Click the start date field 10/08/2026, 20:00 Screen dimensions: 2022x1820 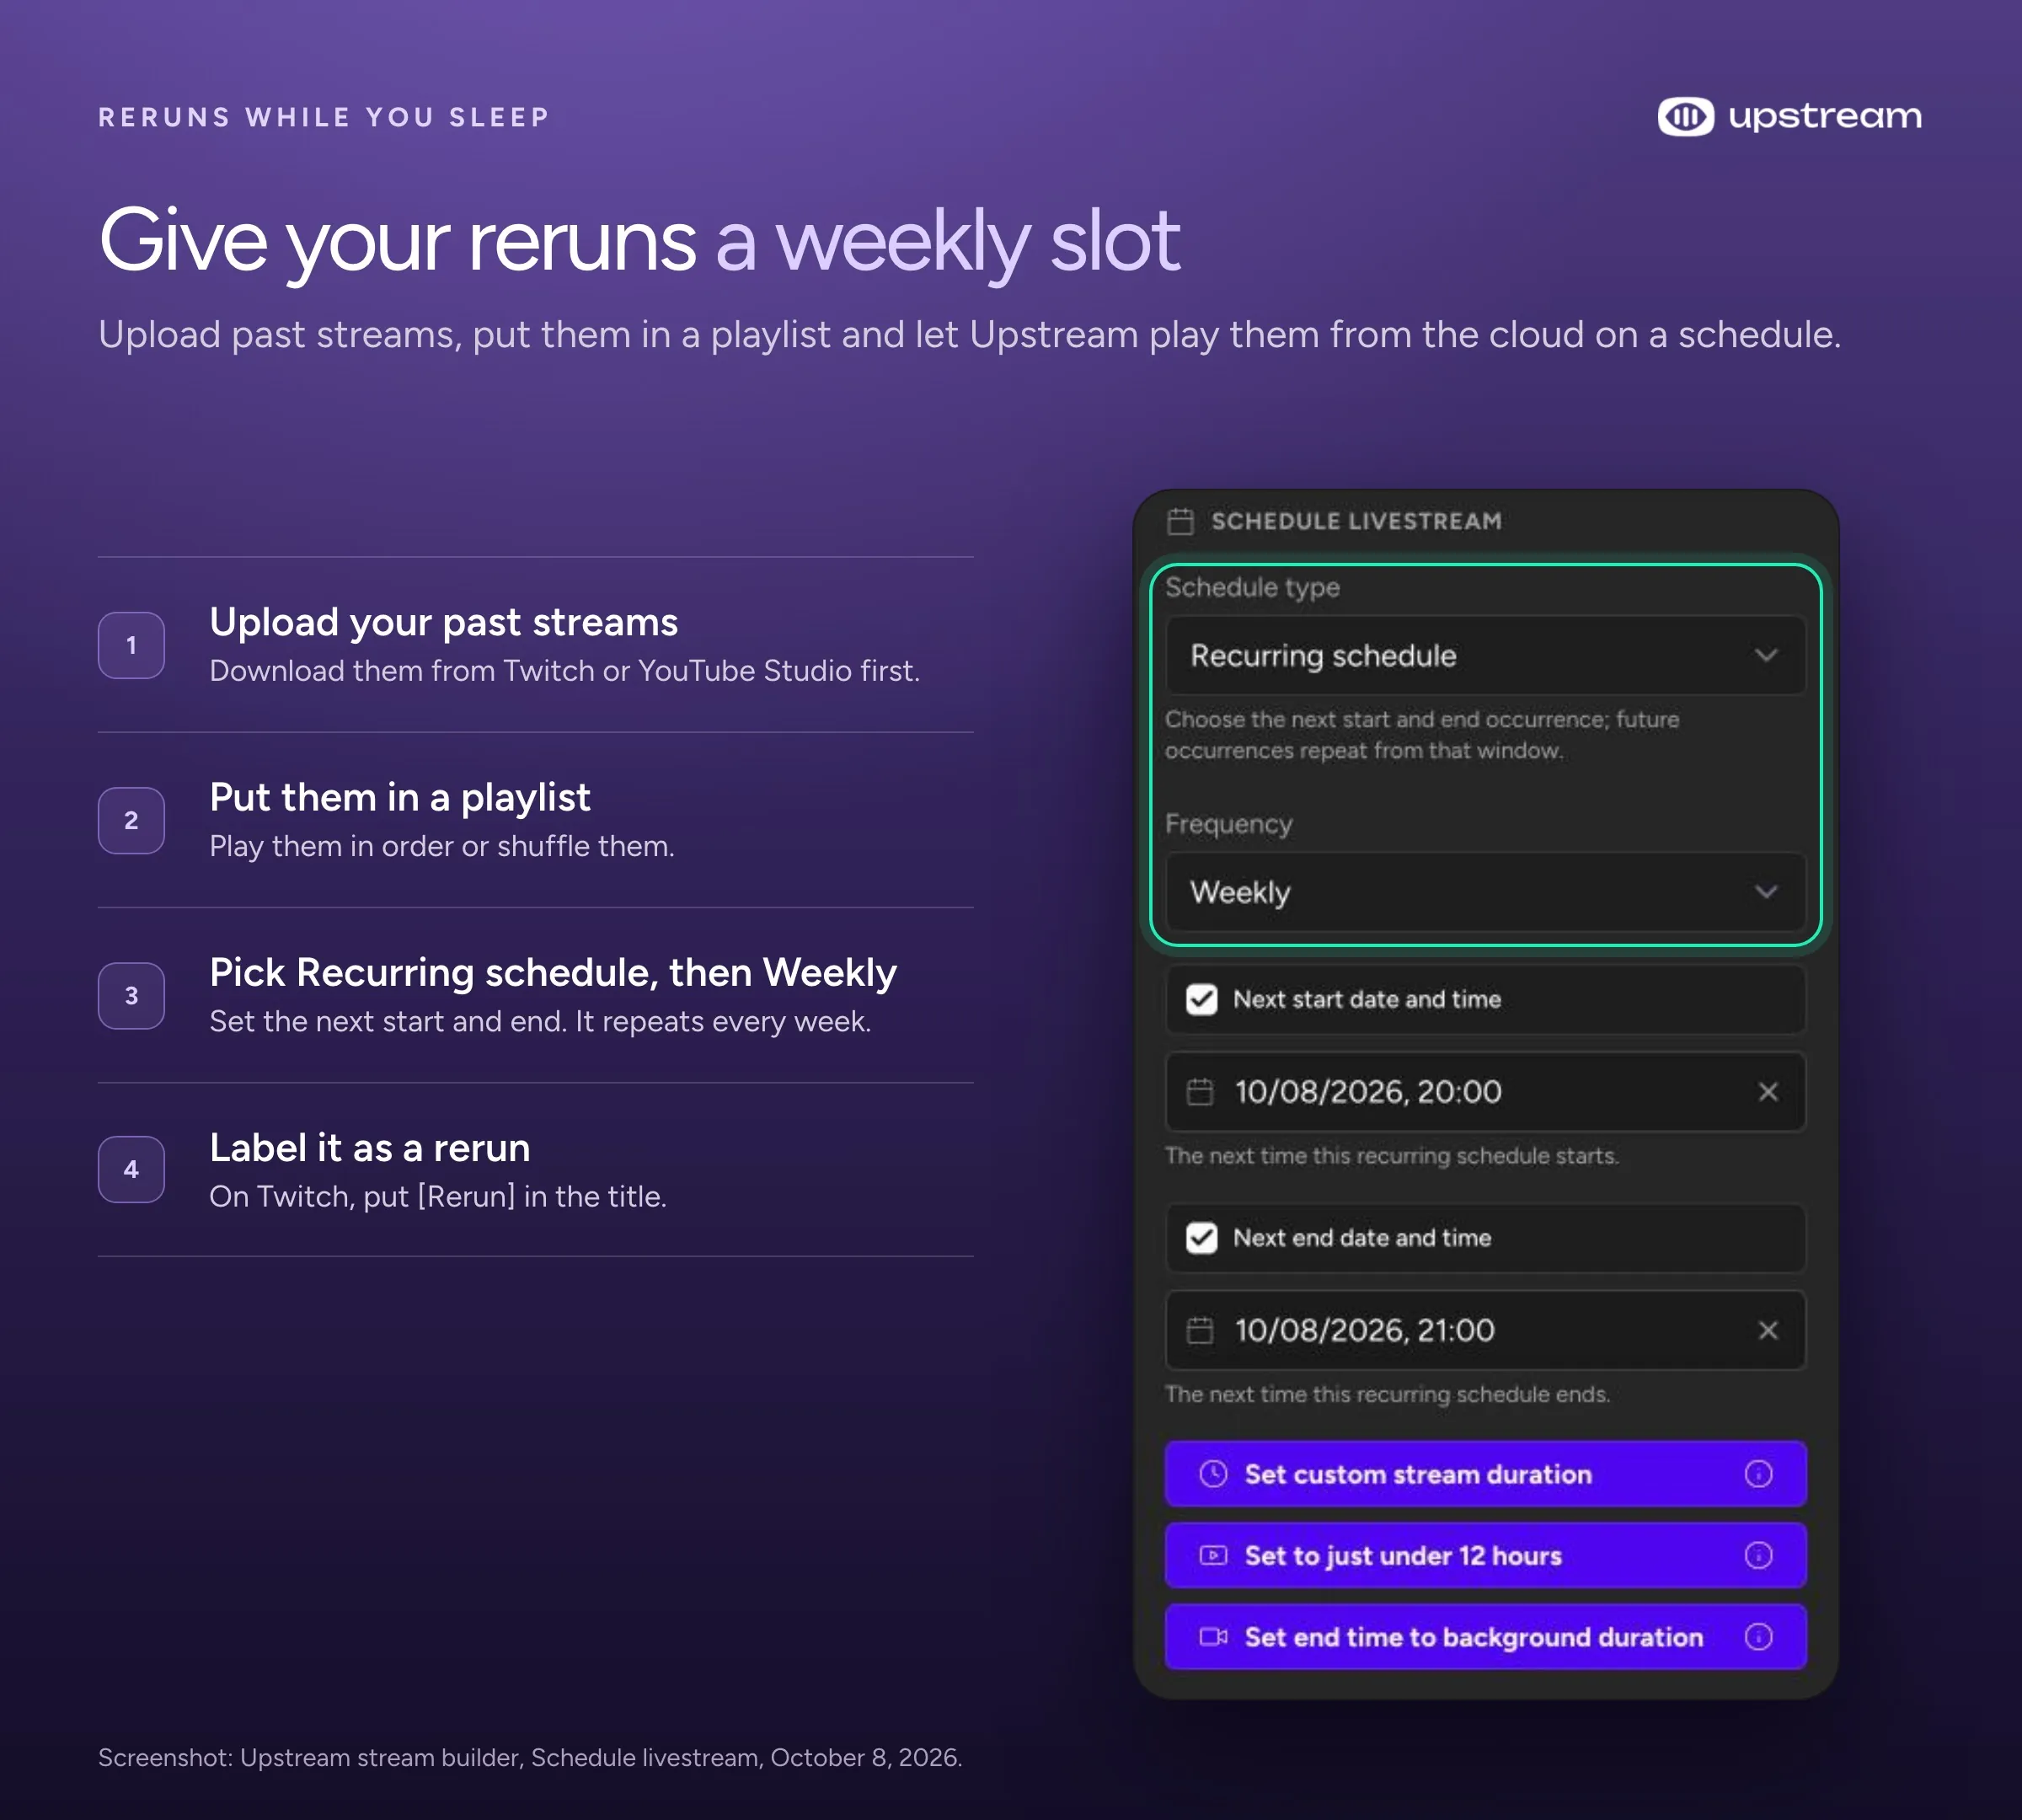point(1485,1092)
